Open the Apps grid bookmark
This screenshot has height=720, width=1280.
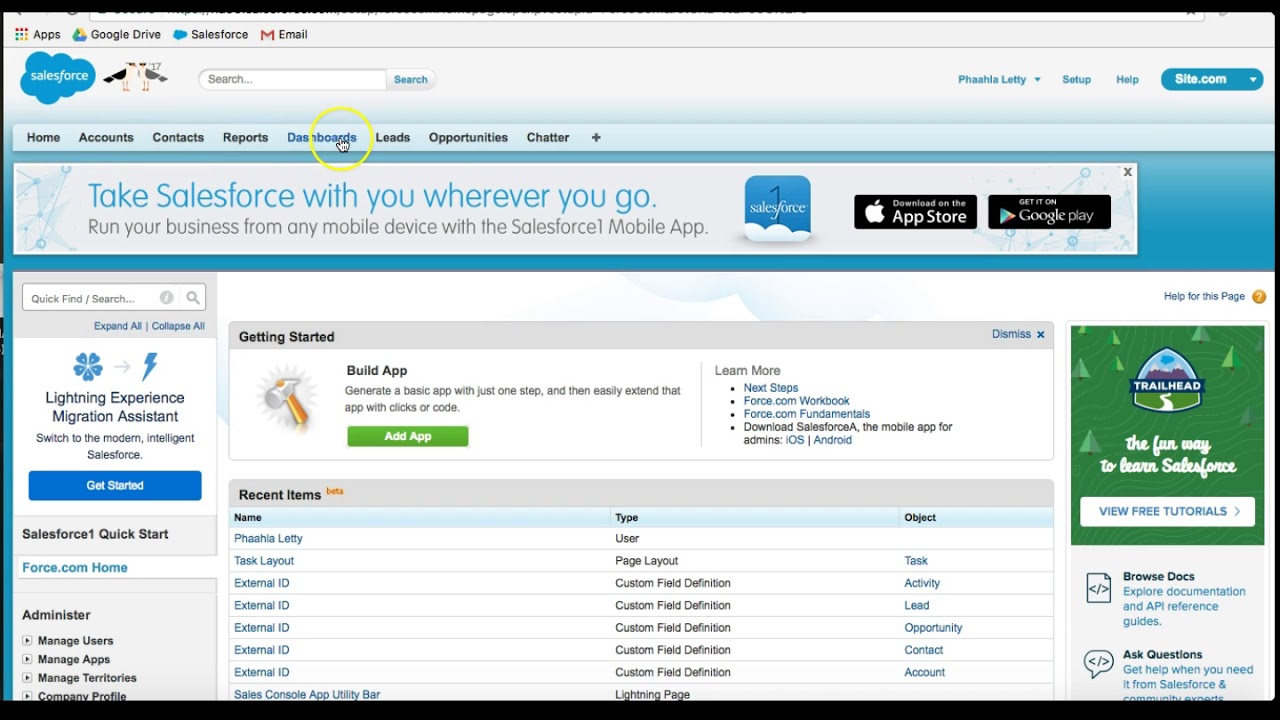pos(38,34)
